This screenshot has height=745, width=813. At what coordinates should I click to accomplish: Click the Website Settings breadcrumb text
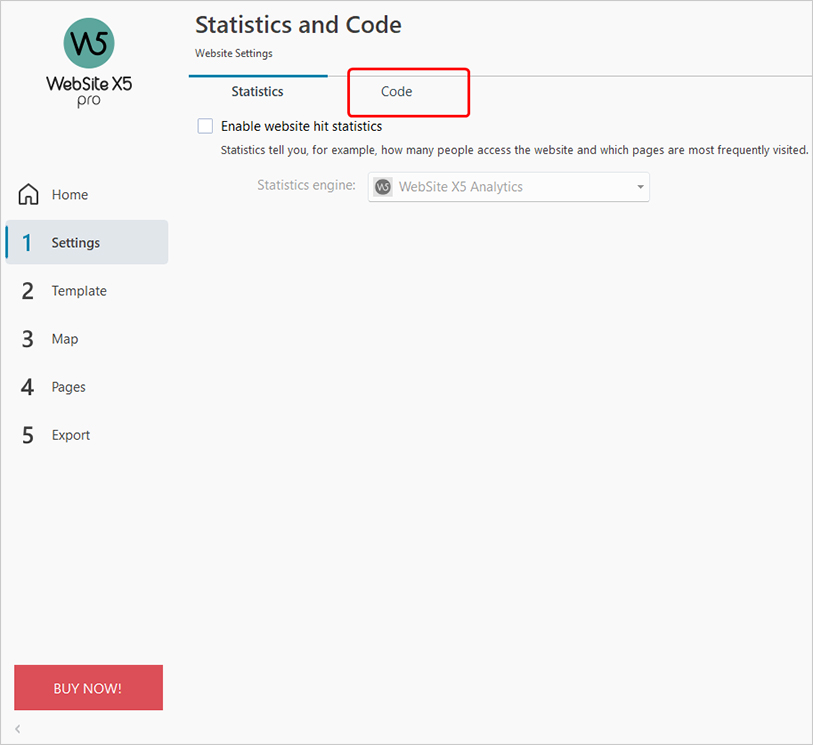pos(233,53)
